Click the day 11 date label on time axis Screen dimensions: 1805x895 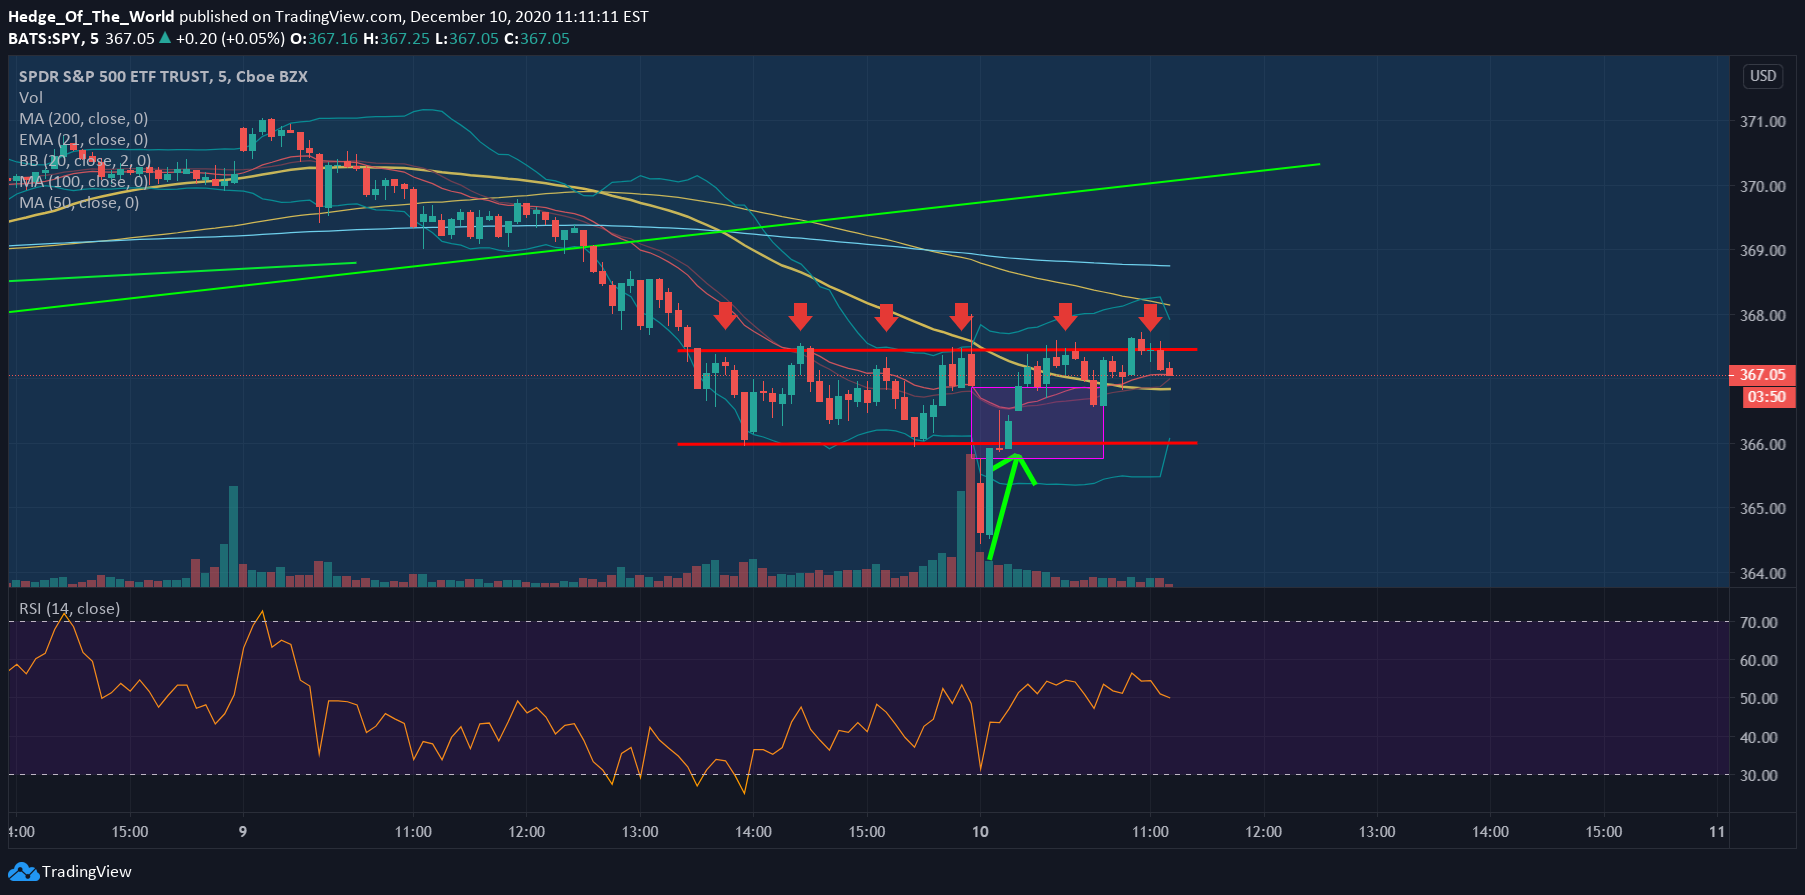tap(1717, 831)
